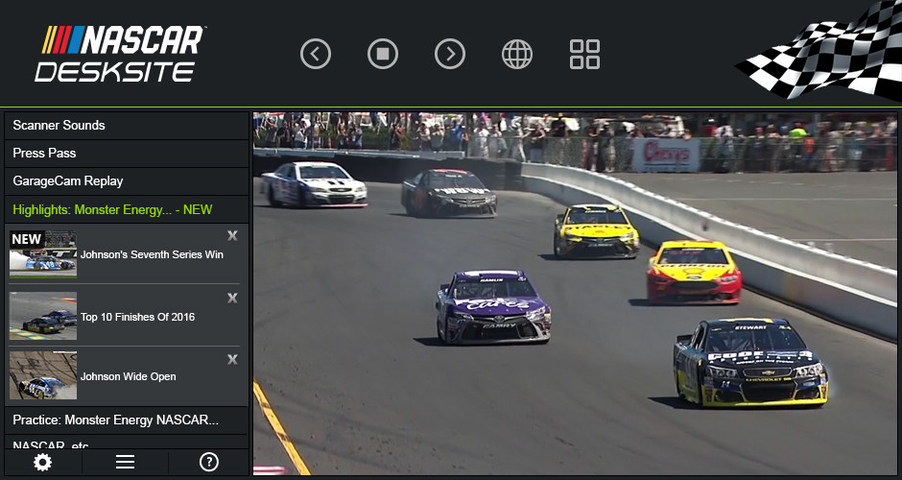This screenshot has width=902, height=480.
Task: Select Top 10 Finishes Of 2016 title
Action: 138,317
